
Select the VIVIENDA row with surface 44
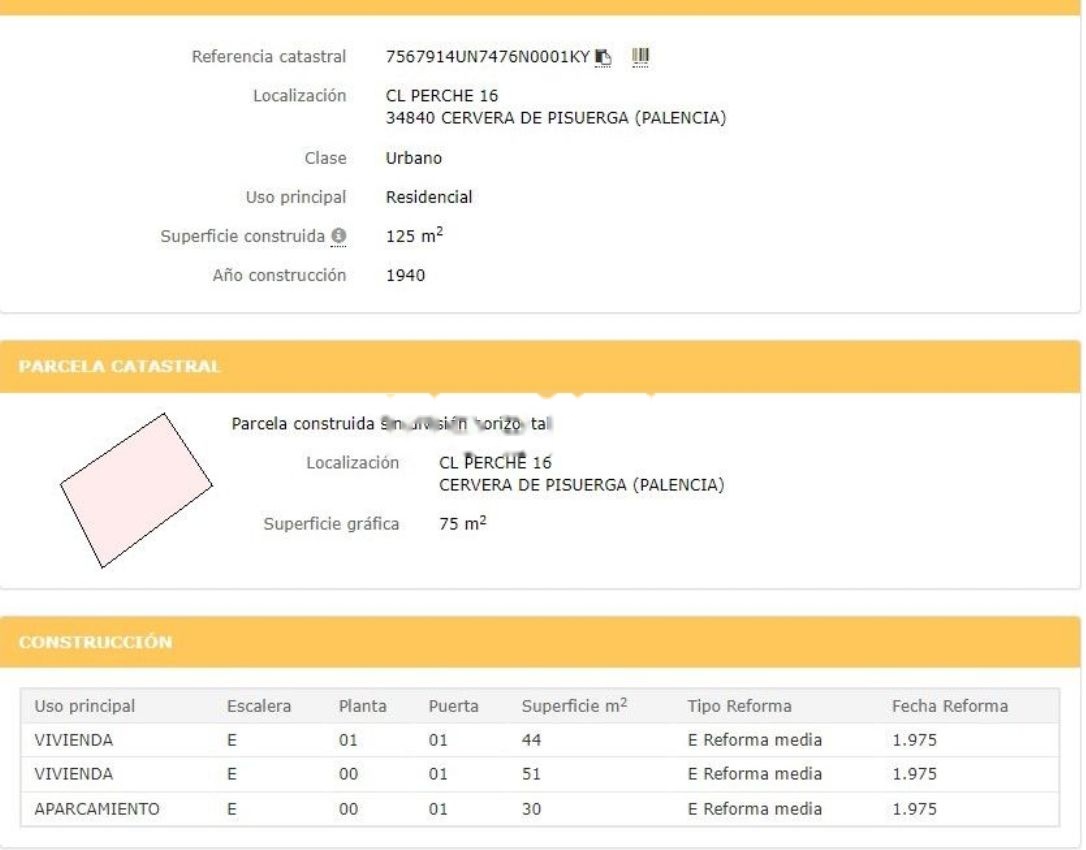(74, 741)
